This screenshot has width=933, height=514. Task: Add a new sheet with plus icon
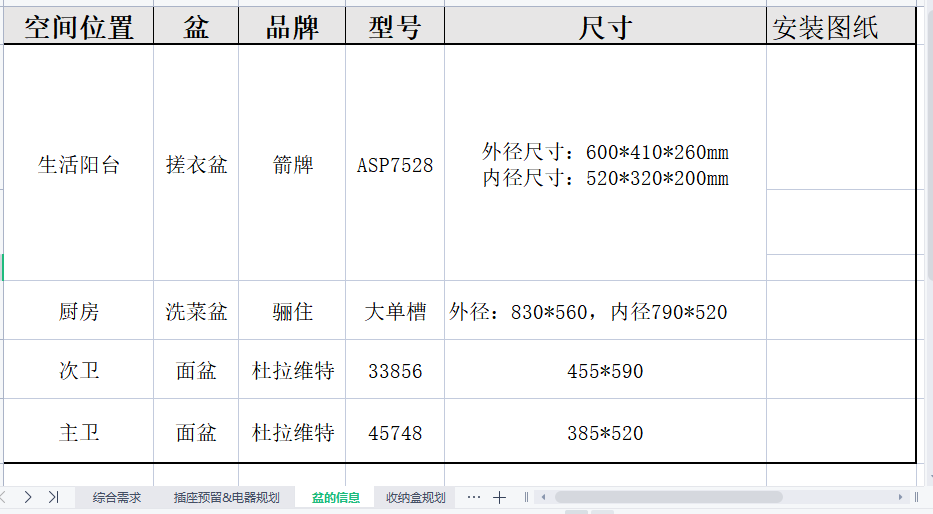(x=500, y=497)
